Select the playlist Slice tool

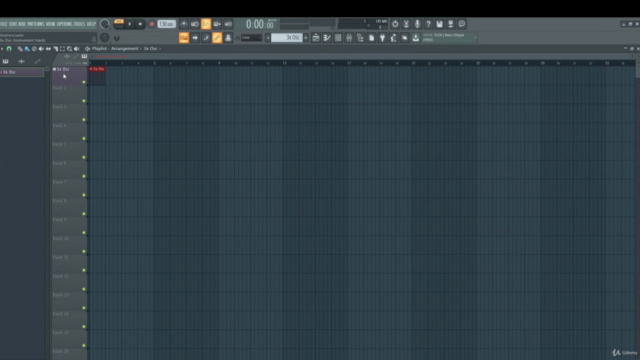[x=56, y=49]
